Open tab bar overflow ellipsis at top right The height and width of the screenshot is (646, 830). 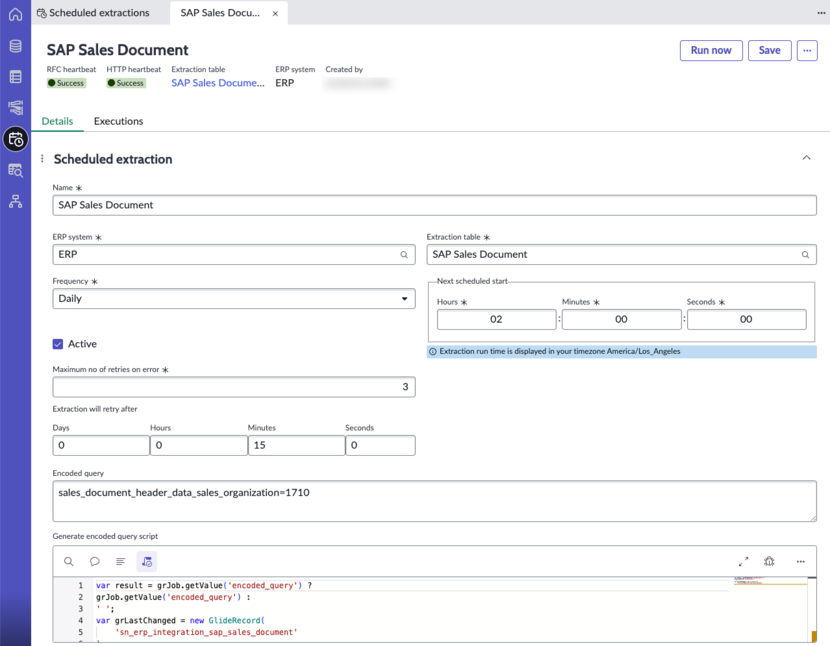820,13
